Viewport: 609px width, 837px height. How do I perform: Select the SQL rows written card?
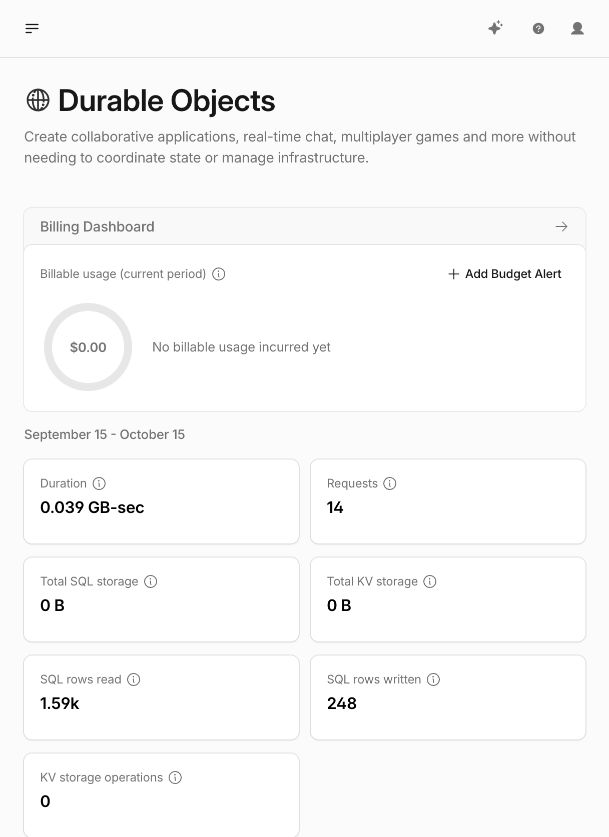[x=448, y=697]
